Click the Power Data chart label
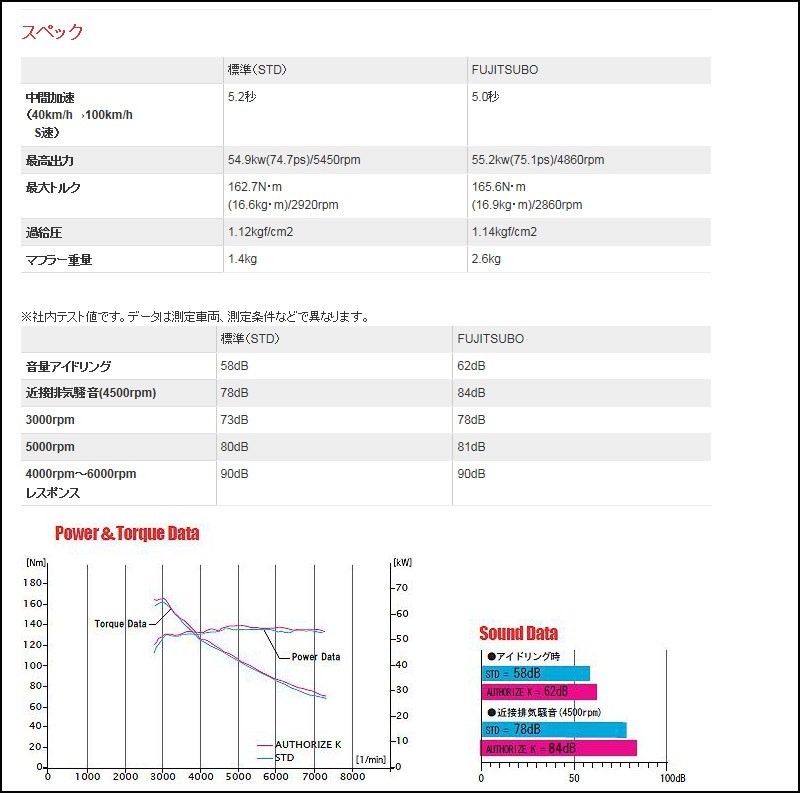Screen dimensions: 800x793 tap(316, 657)
